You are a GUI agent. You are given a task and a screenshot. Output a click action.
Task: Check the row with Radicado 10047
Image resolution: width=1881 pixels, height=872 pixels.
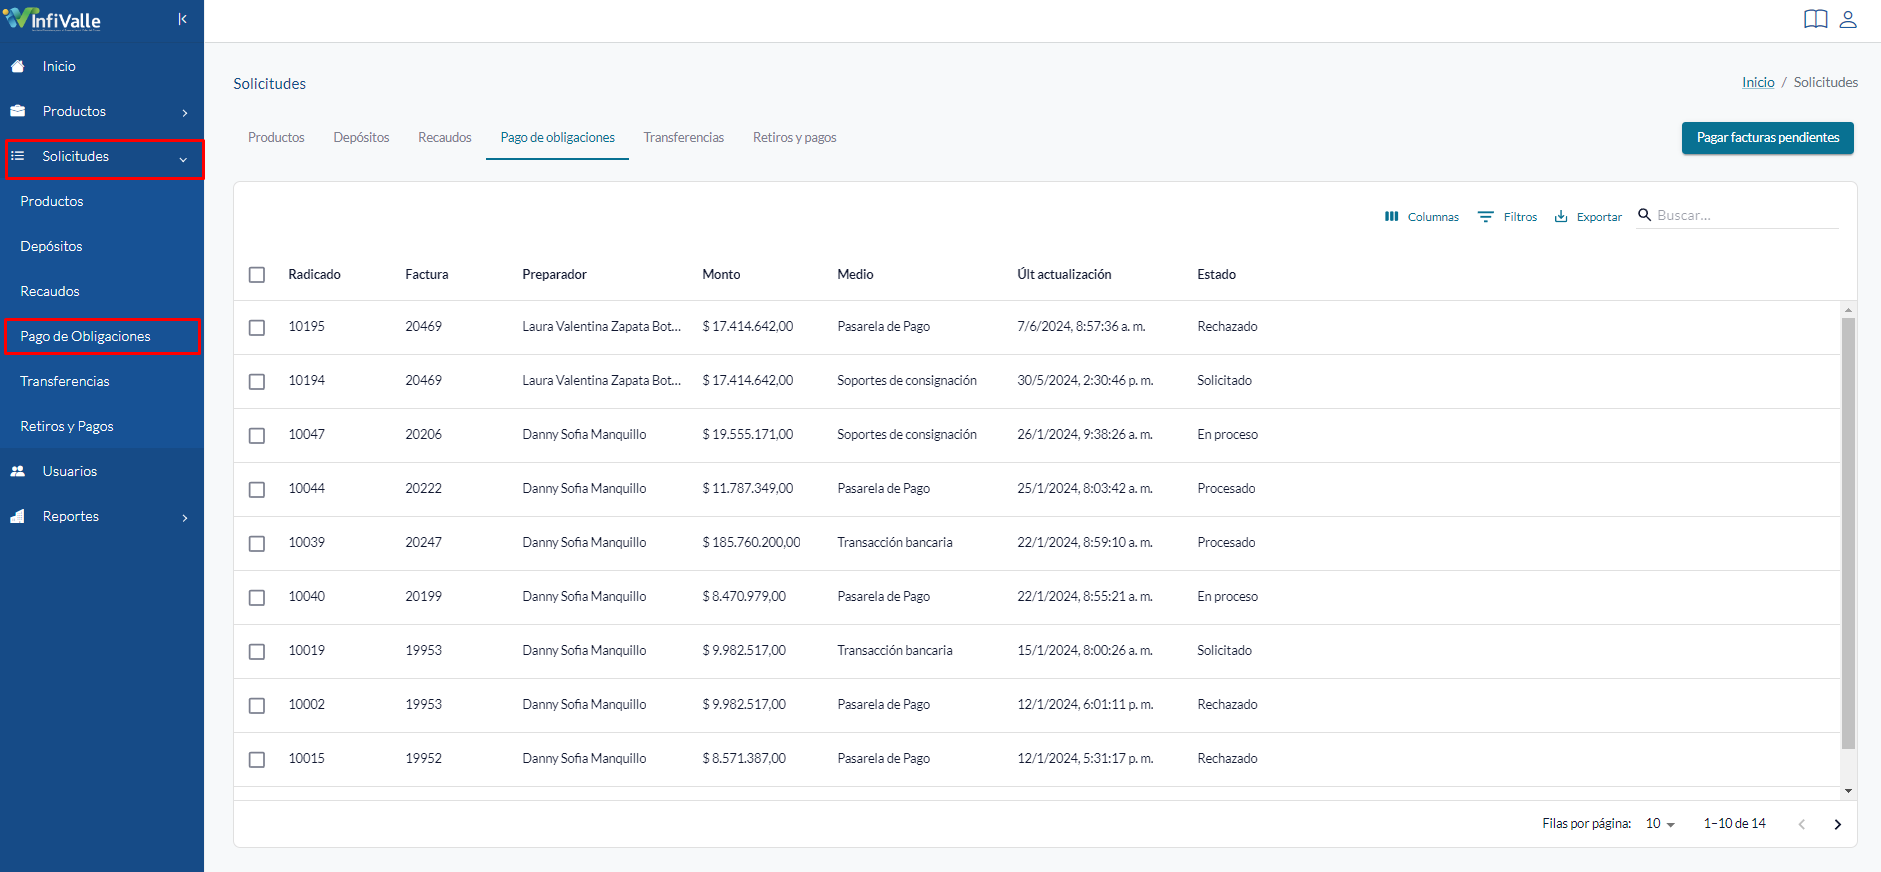(x=257, y=435)
